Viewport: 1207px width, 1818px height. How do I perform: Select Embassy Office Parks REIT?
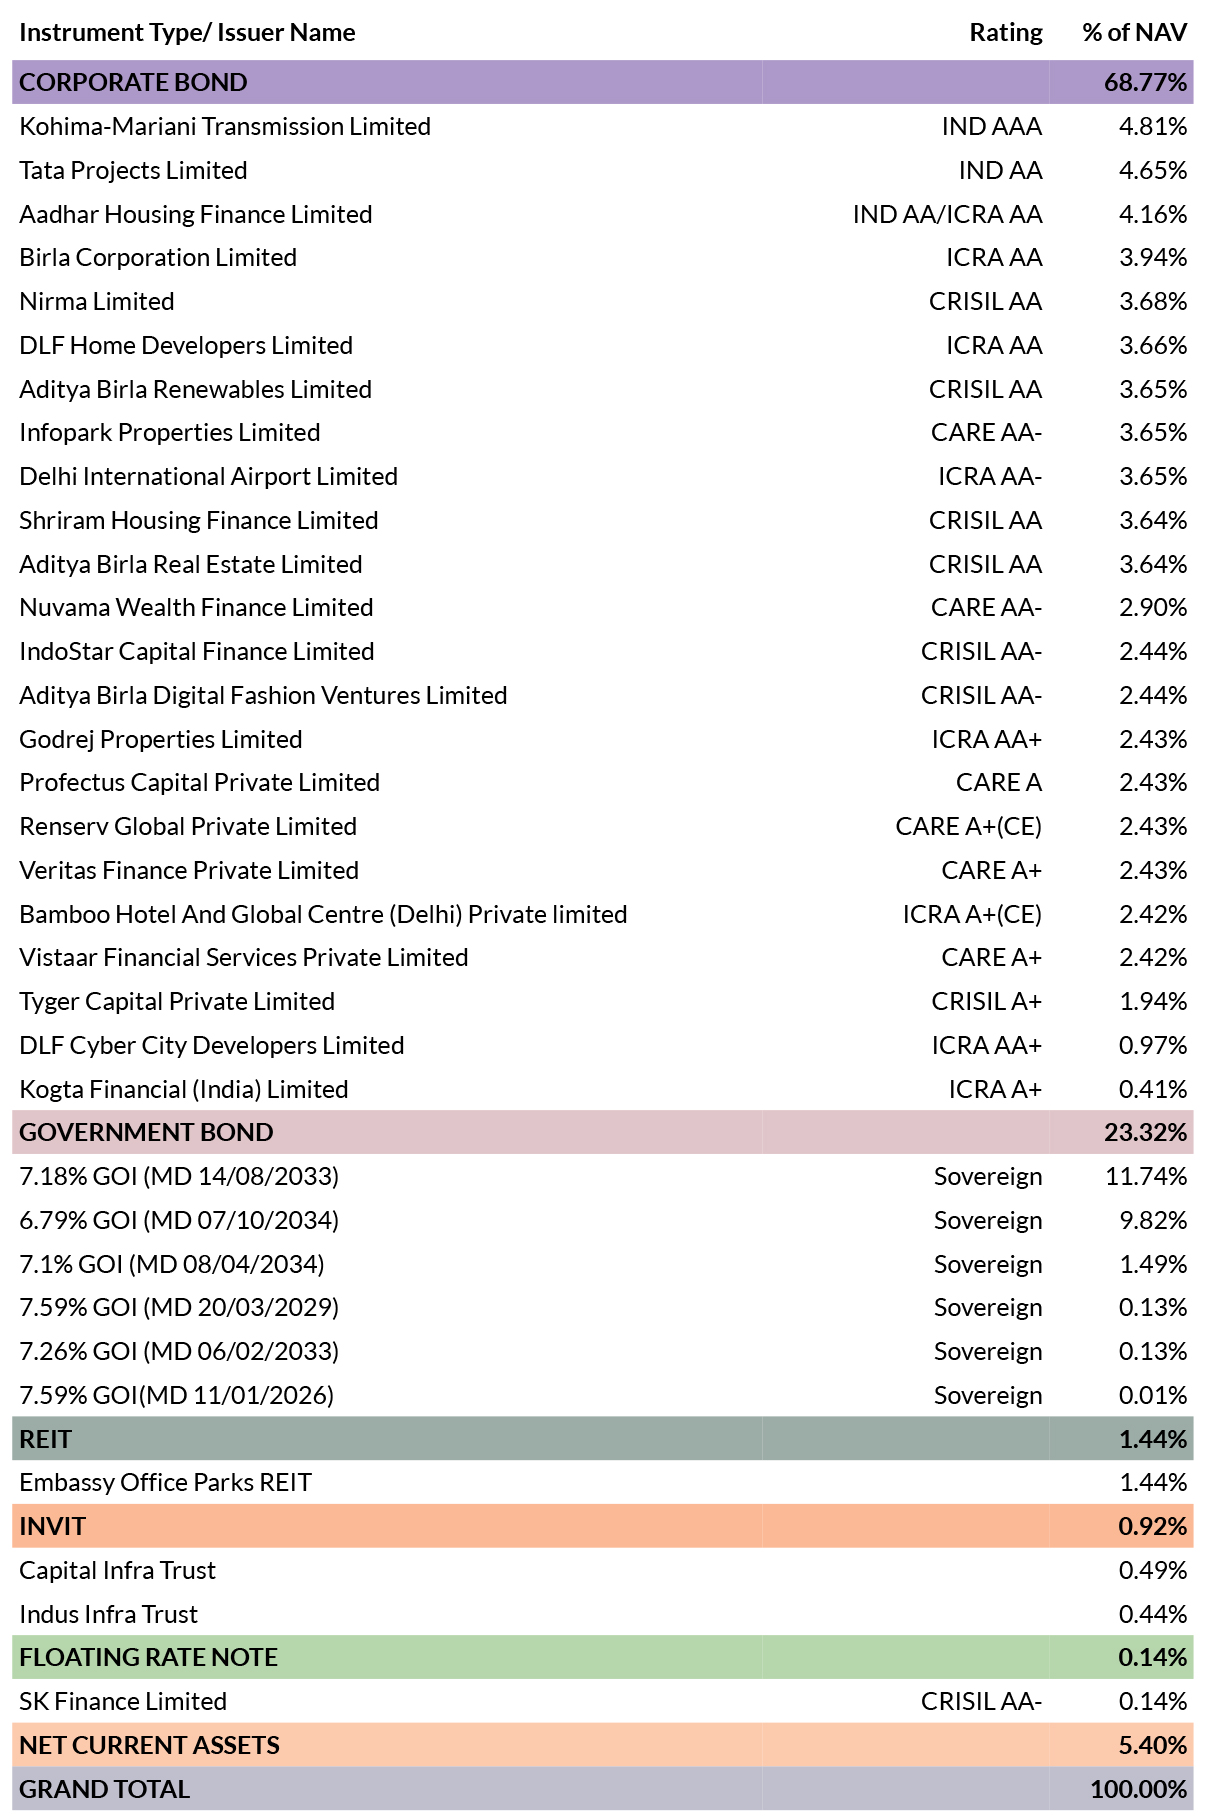click(165, 1482)
